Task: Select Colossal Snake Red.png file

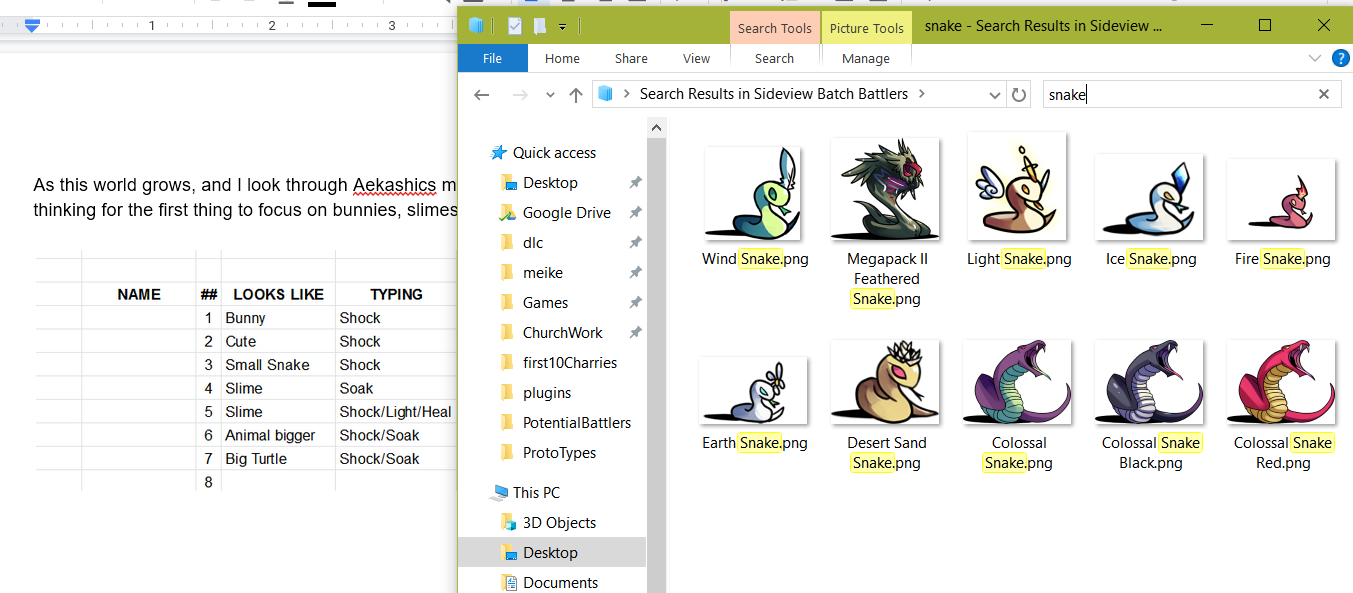Action: pyautogui.click(x=1282, y=382)
